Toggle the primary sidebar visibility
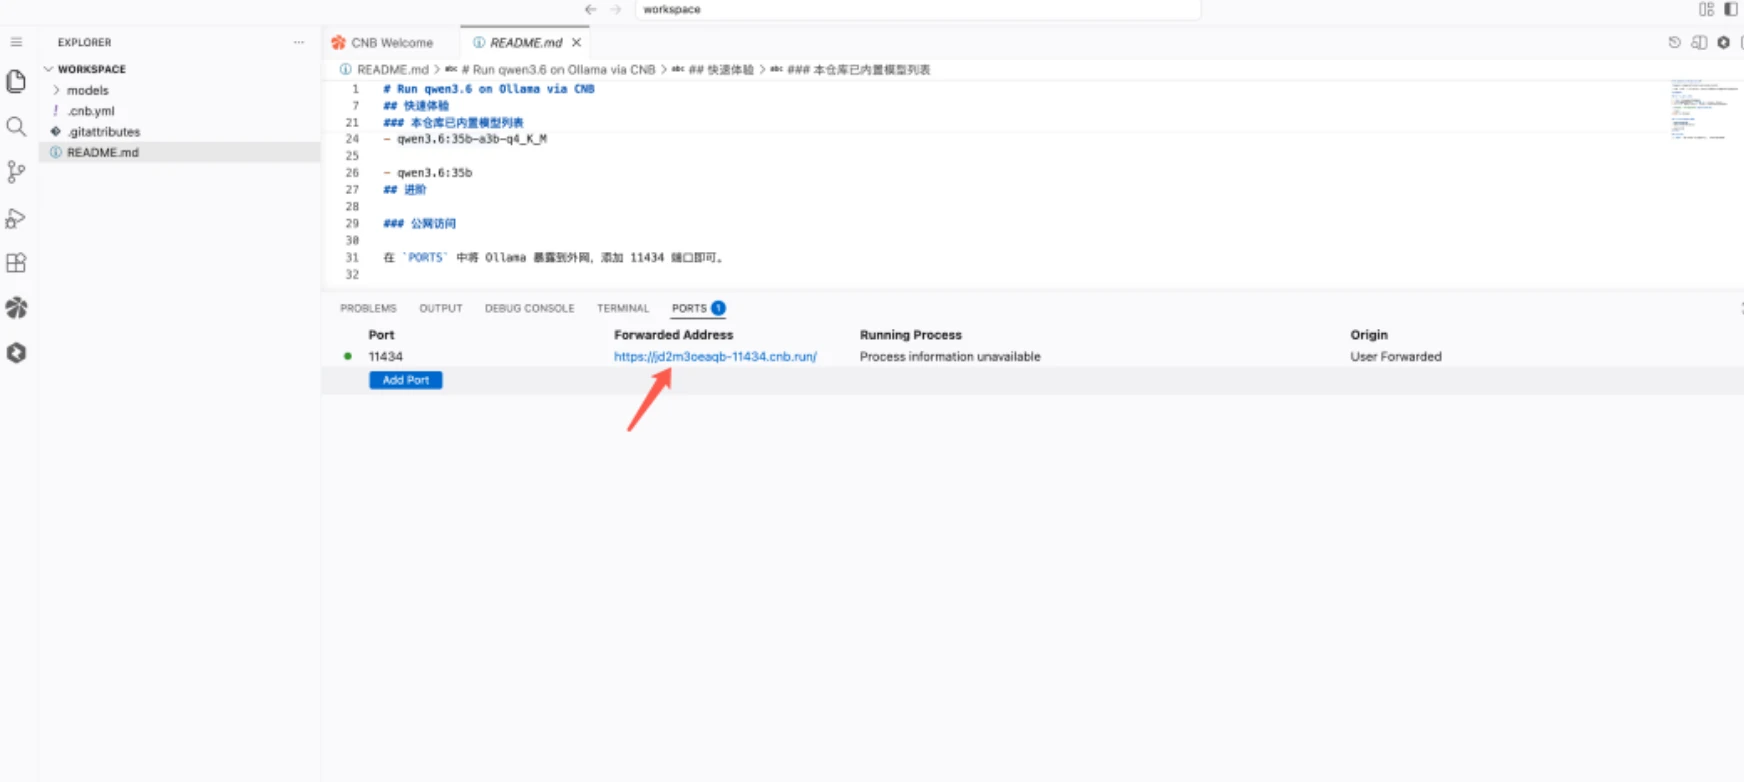Viewport: 1744px width, 782px height. pos(1731,9)
